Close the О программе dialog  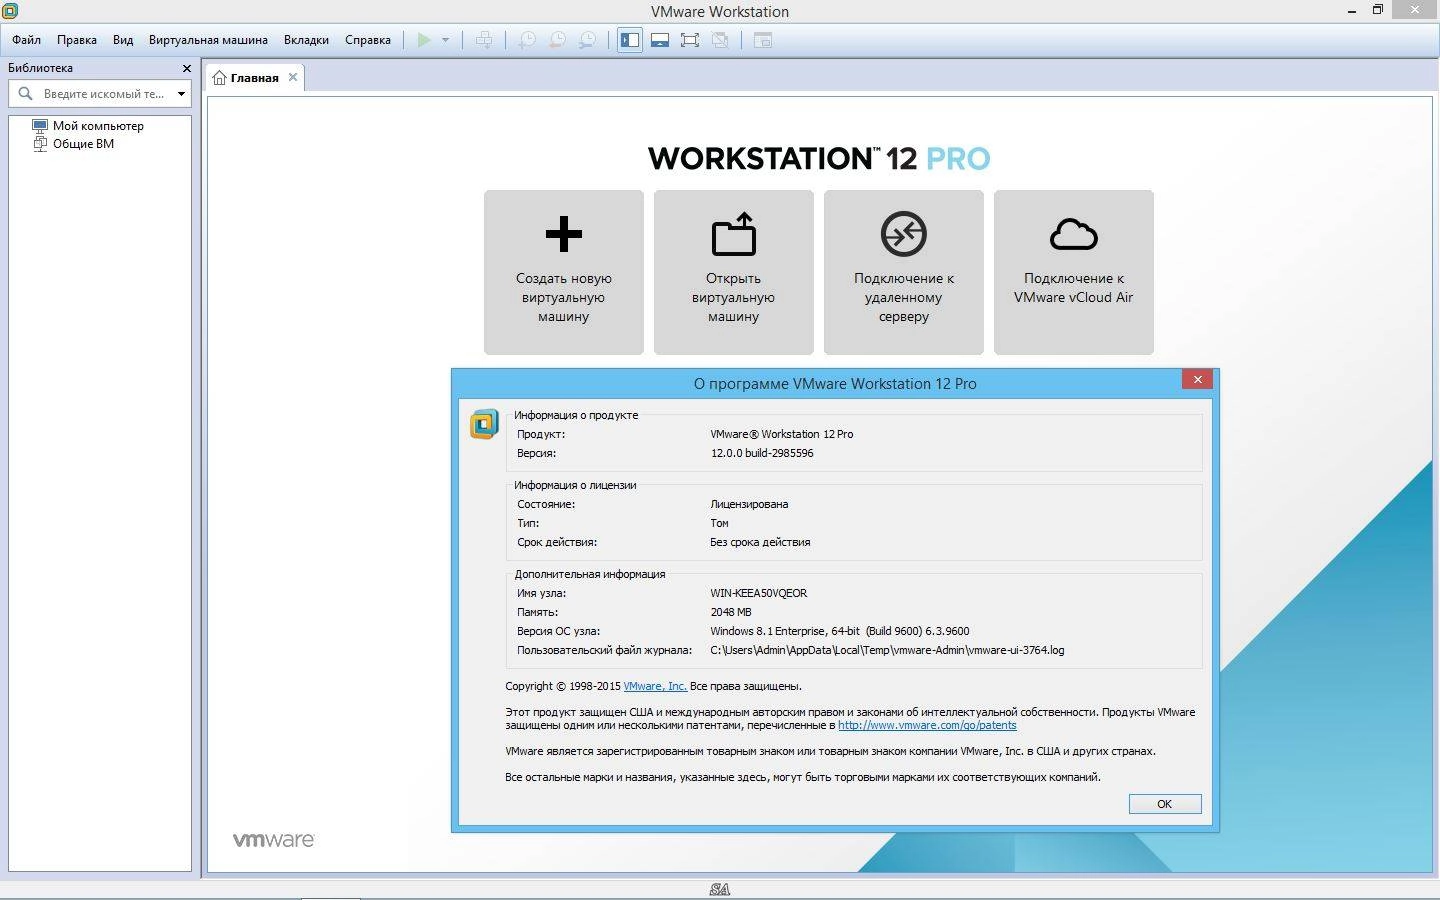pyautogui.click(x=1197, y=379)
